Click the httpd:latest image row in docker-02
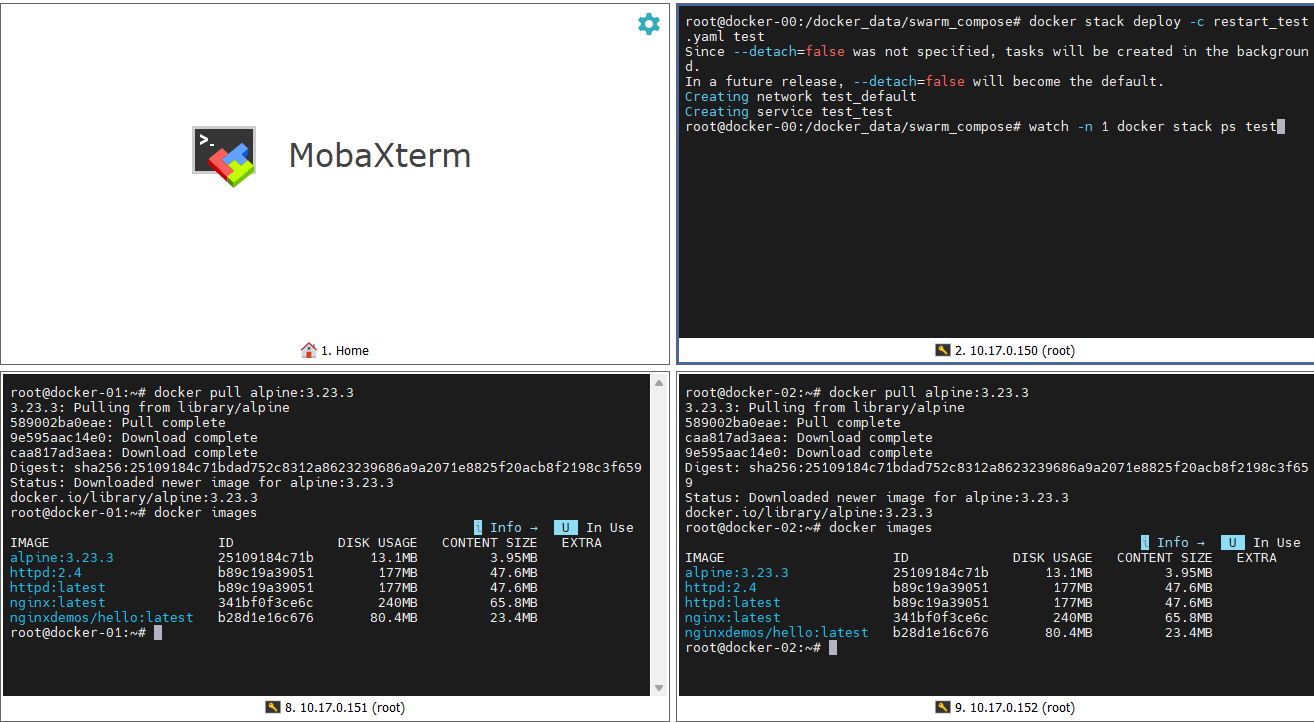This screenshot has width=1314, height=722. point(949,603)
